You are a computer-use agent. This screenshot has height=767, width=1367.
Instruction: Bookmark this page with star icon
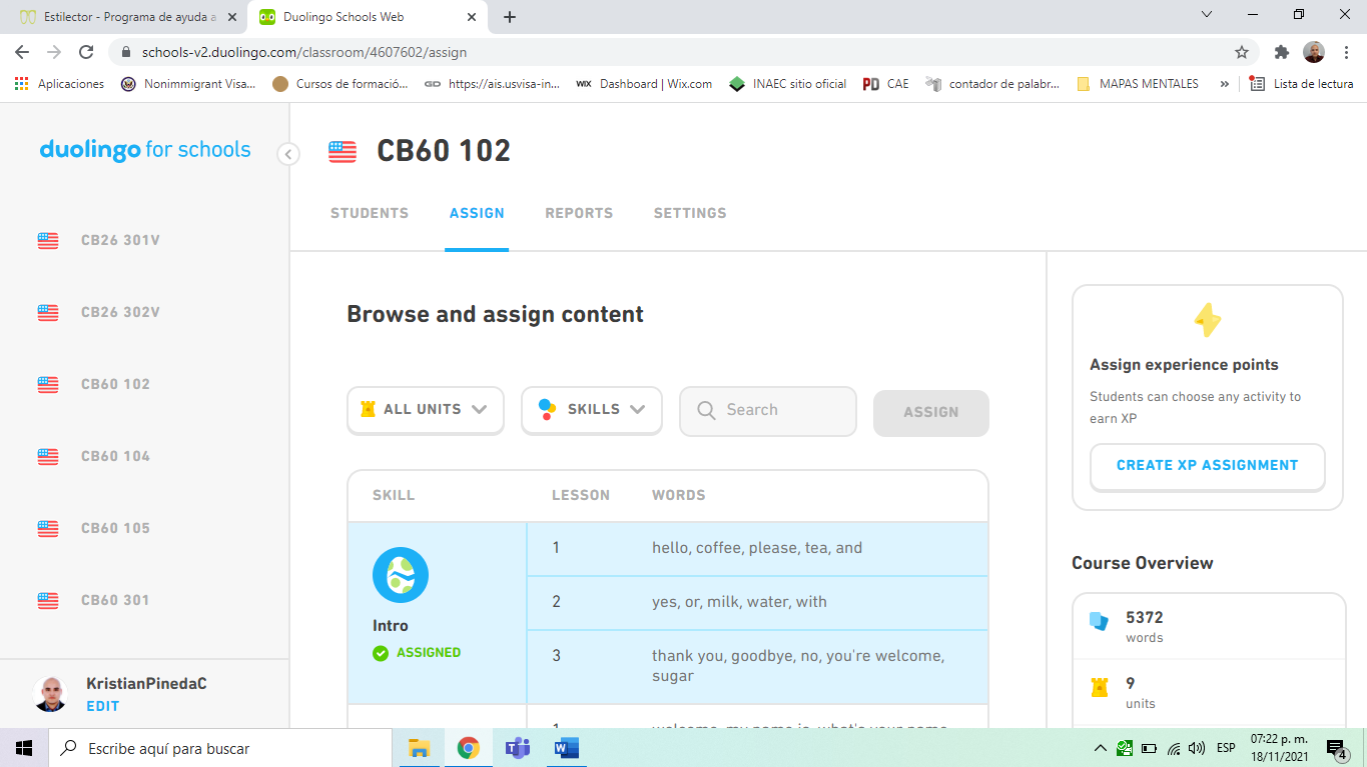pos(1242,52)
